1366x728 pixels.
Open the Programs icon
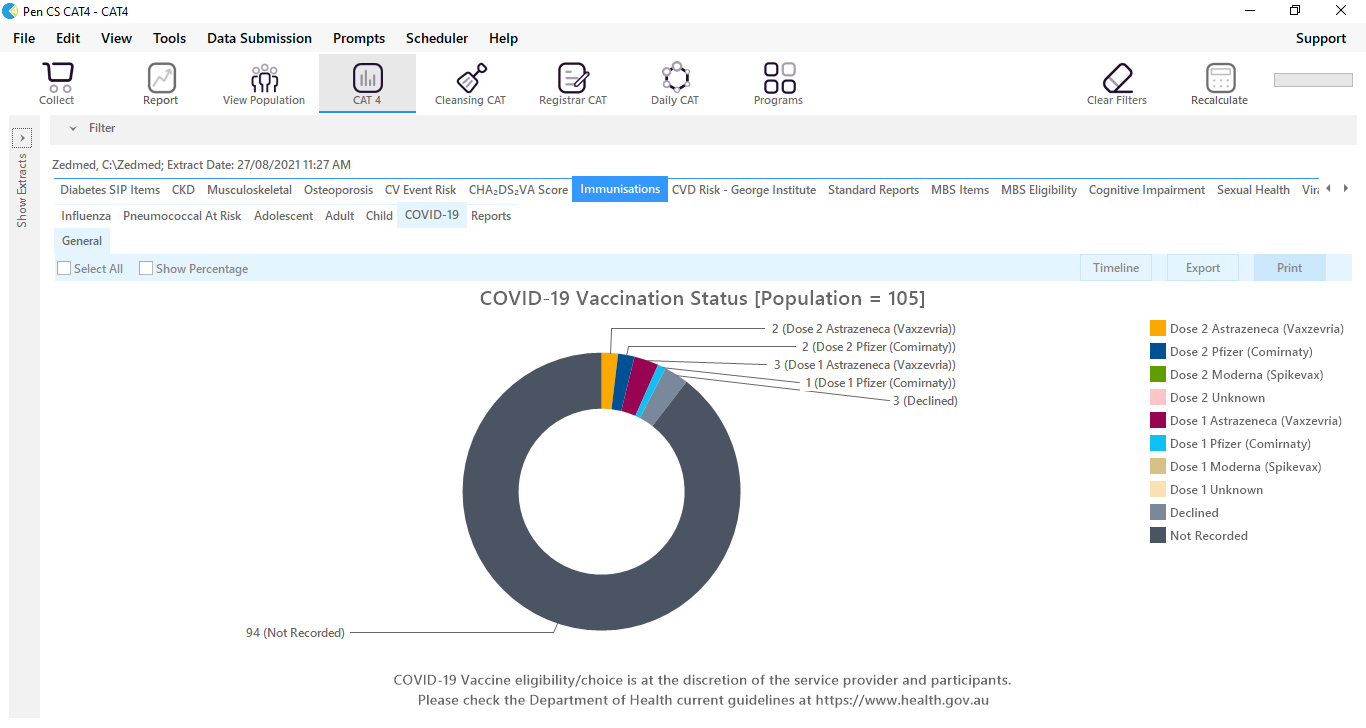click(x=779, y=83)
